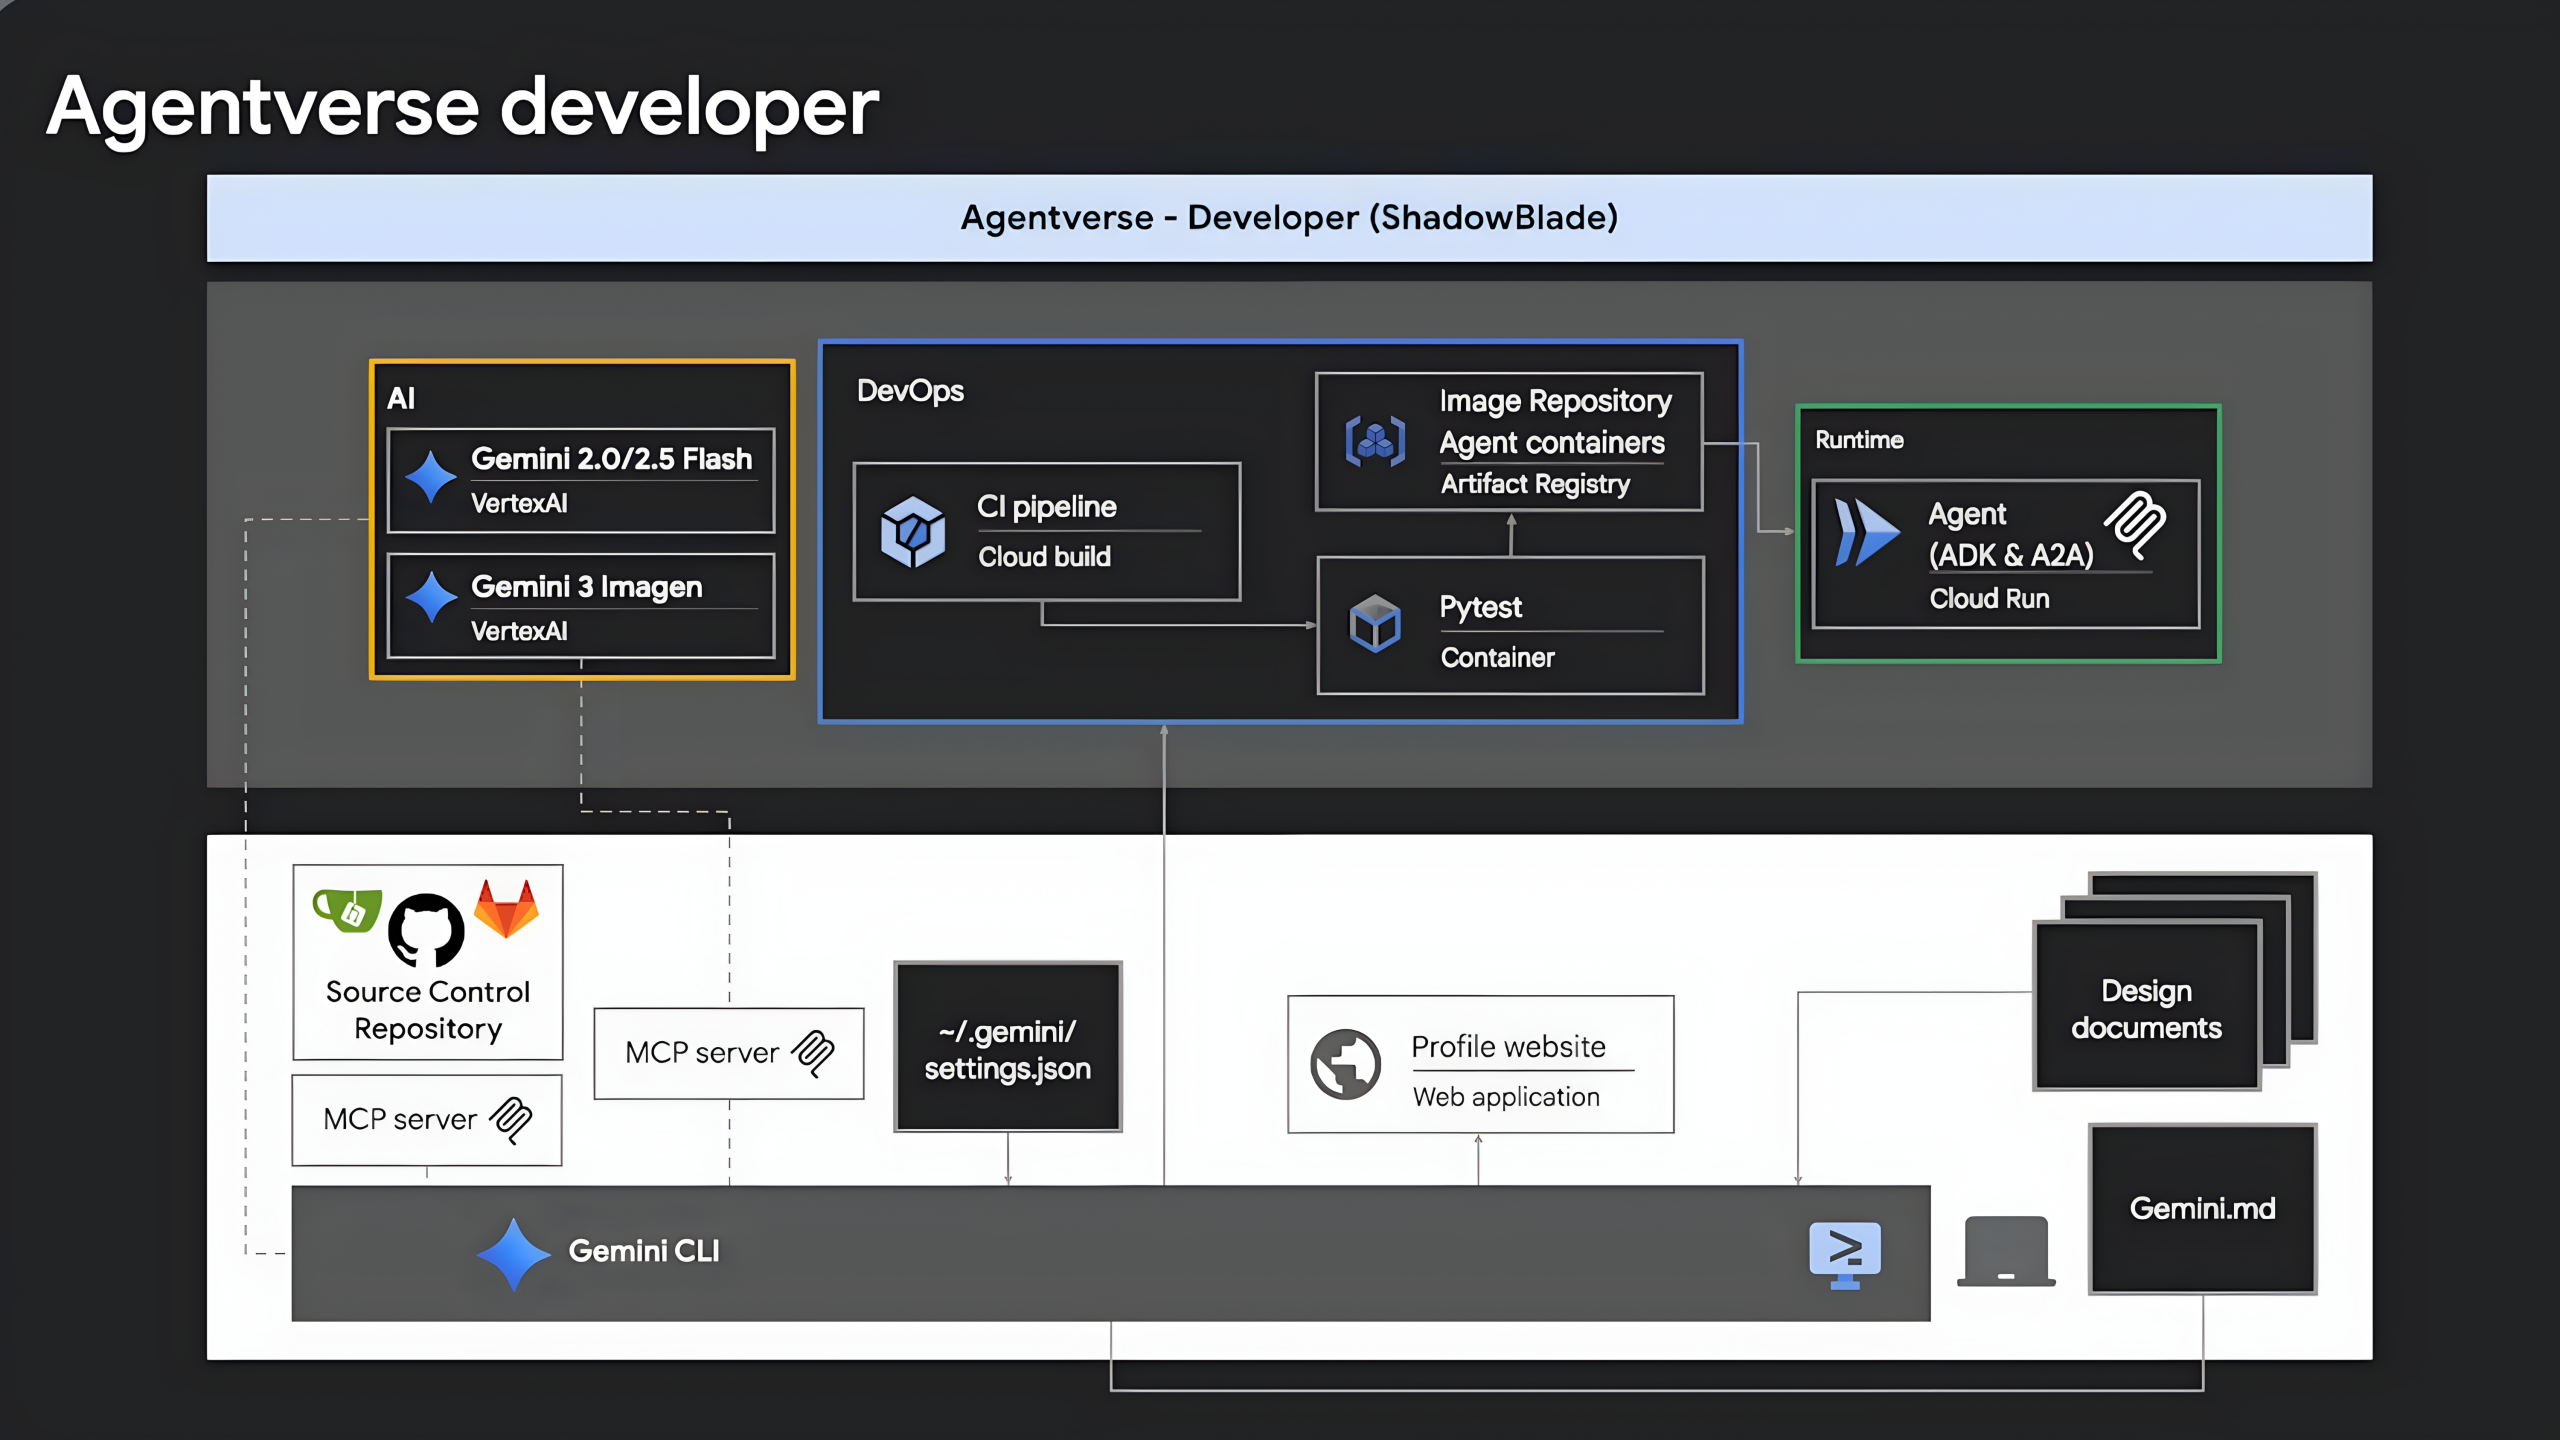Viewport: 2560px width, 1440px height.
Task: Click the Pytest Container cube icon
Action: click(1375, 624)
